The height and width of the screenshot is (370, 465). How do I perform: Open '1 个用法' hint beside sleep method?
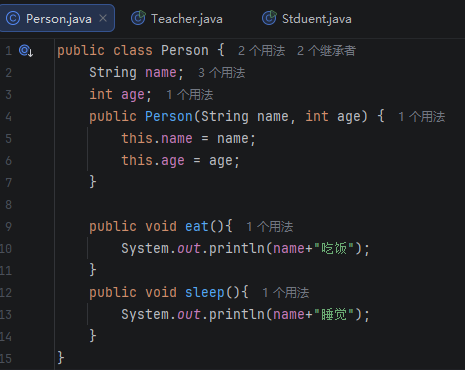[x=285, y=293]
